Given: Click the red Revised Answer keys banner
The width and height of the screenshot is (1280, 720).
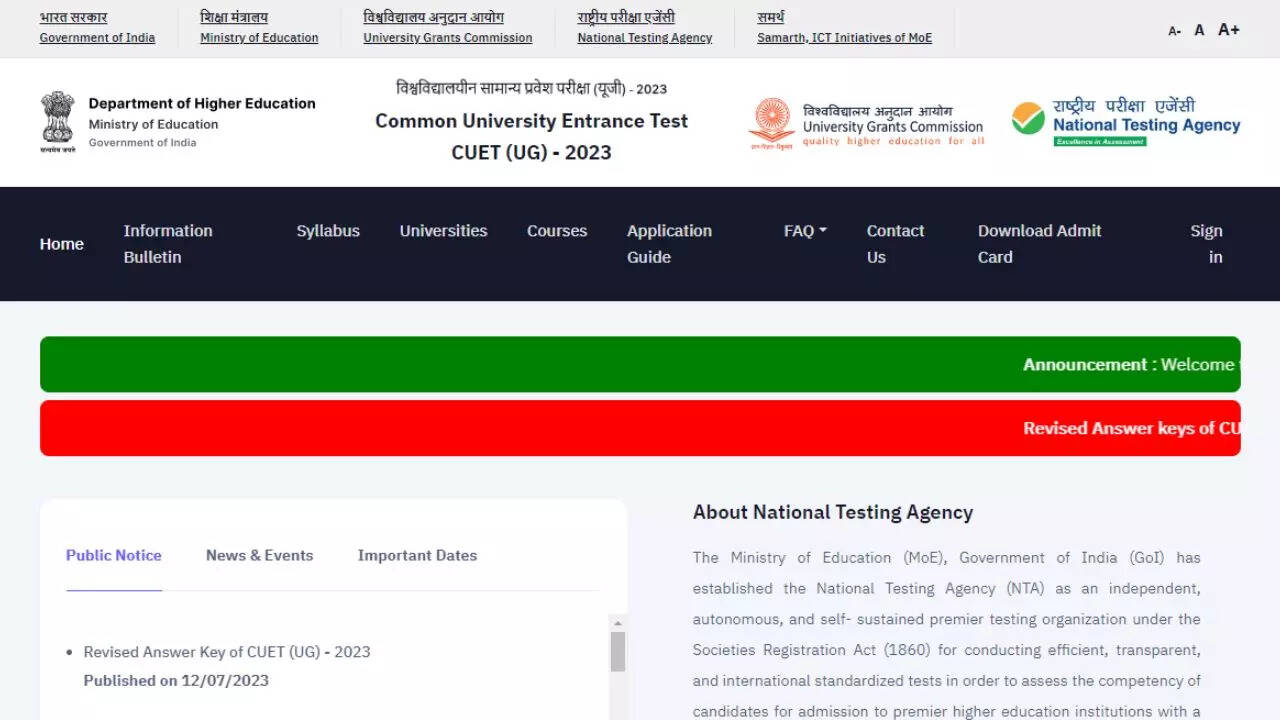Looking at the screenshot, I should (x=640, y=428).
